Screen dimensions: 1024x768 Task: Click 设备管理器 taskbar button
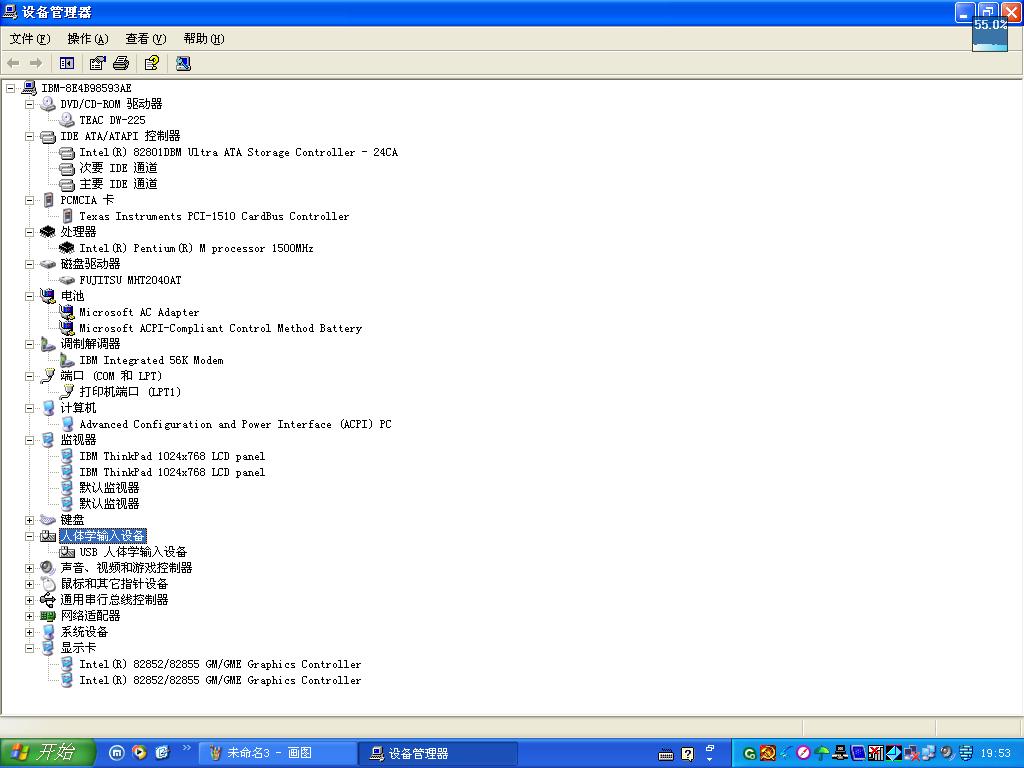coord(438,753)
